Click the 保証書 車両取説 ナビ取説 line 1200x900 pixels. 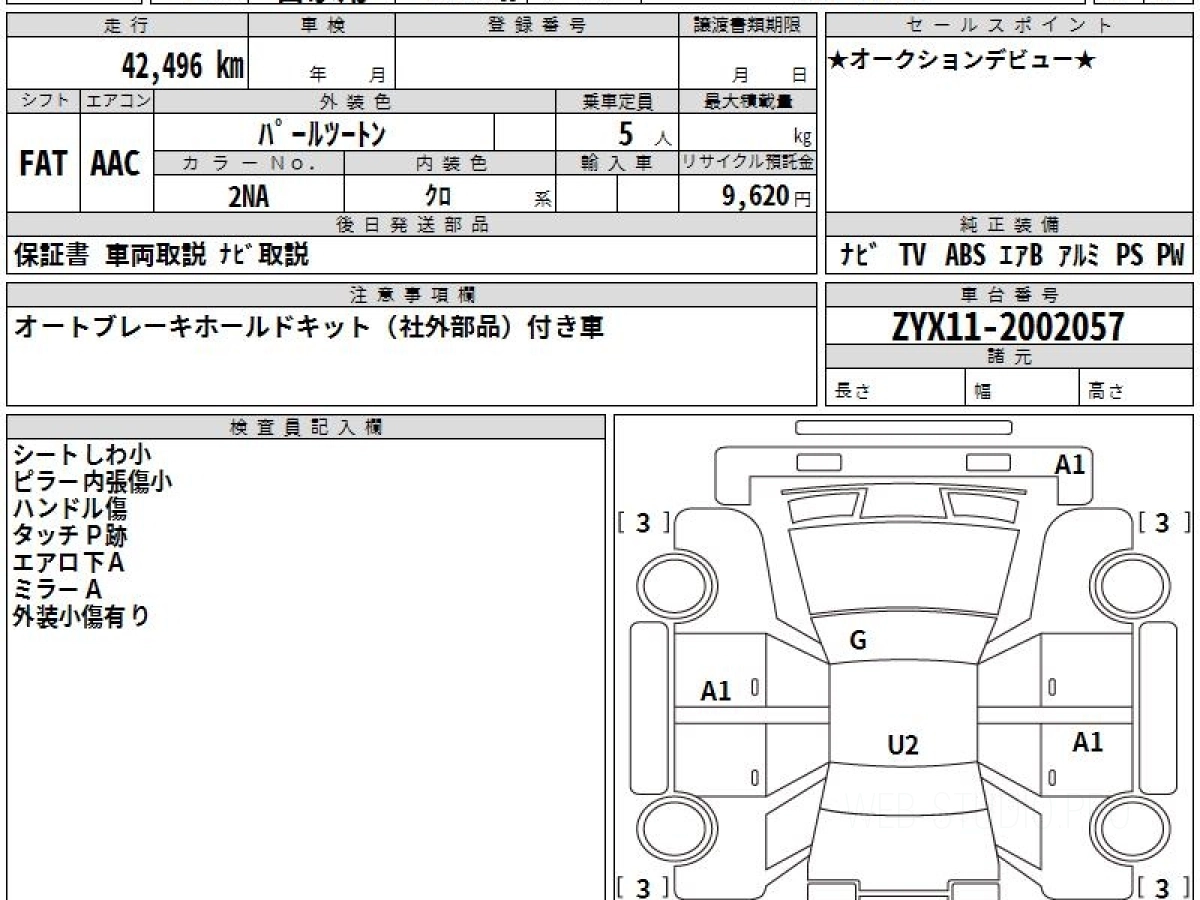click(x=161, y=255)
